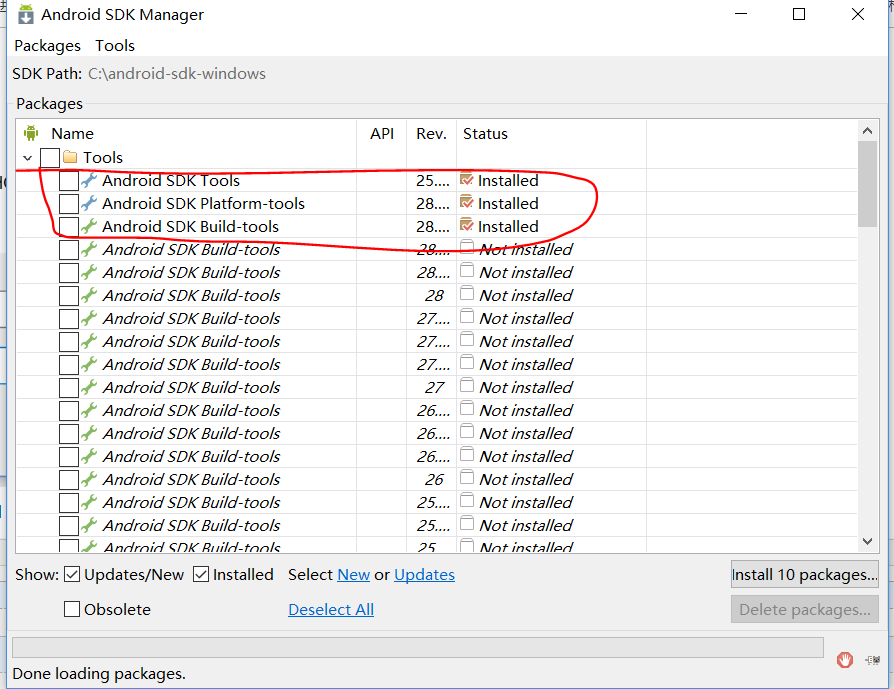
Task: Click the package list scrollbar thumb
Action: pyautogui.click(x=867, y=184)
